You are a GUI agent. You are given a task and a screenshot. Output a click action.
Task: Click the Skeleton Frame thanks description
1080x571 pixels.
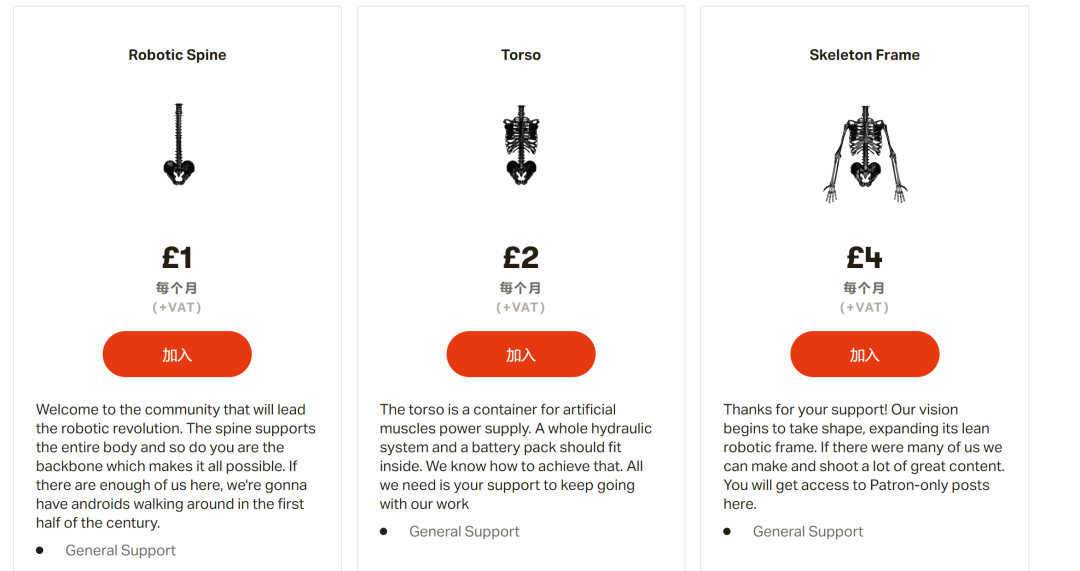click(x=864, y=457)
